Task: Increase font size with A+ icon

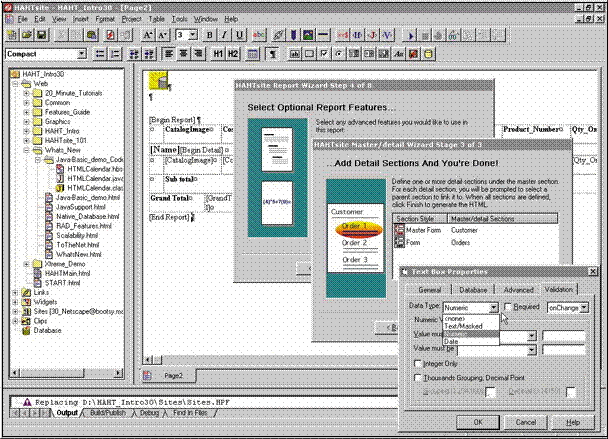Action: 147,35
